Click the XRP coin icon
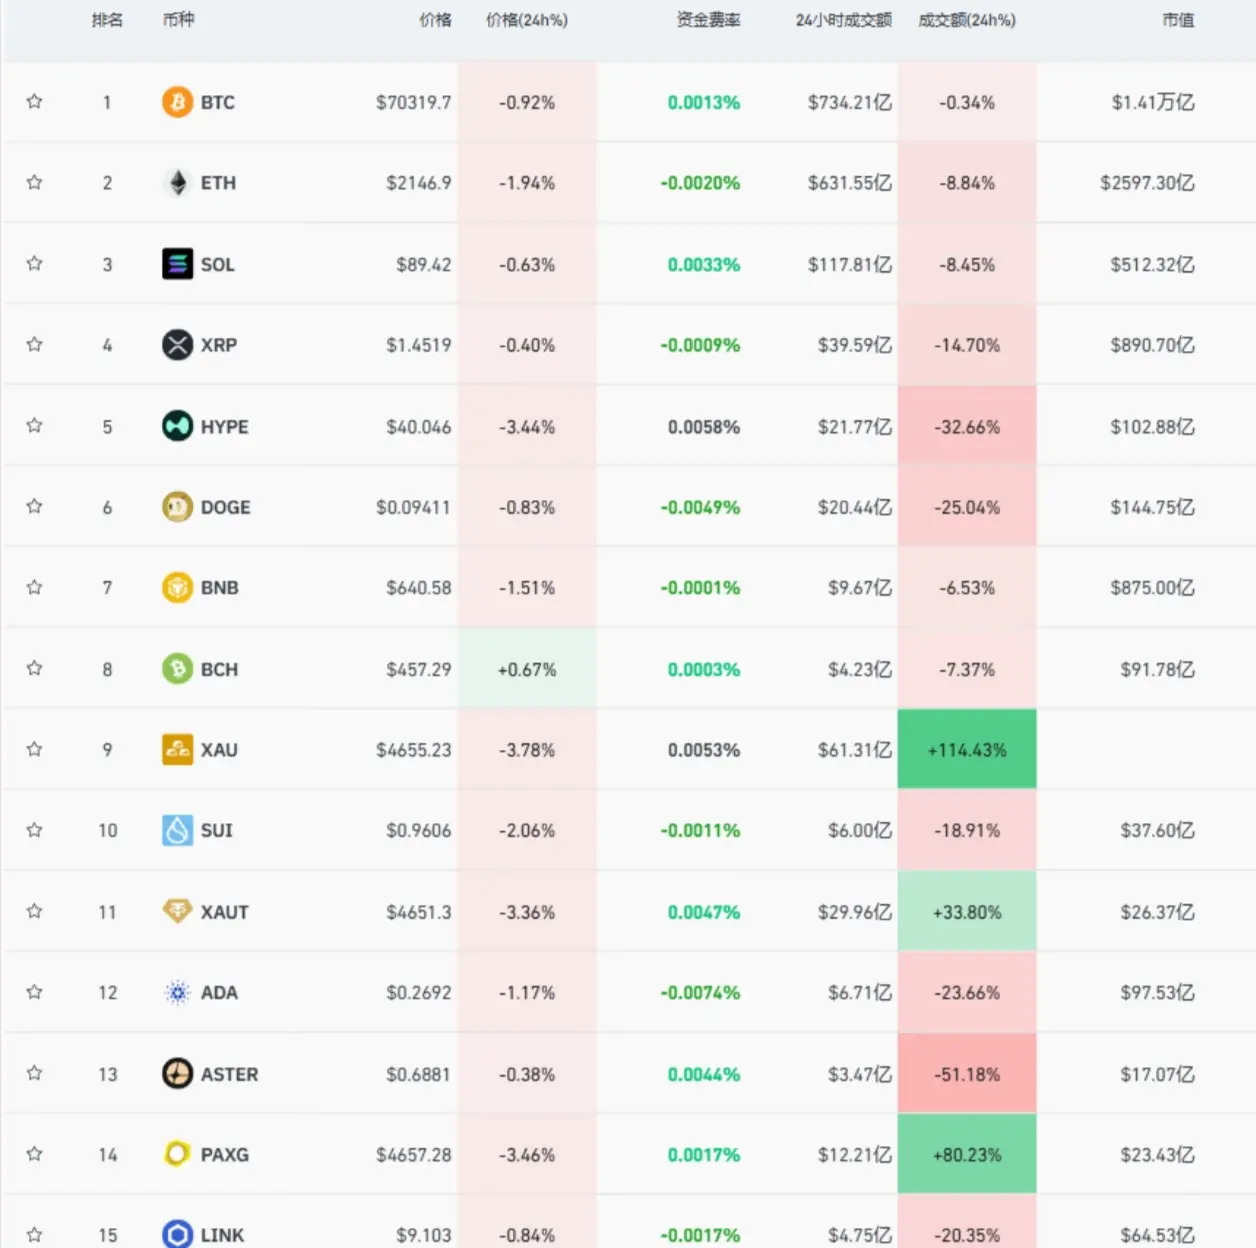The width and height of the screenshot is (1256, 1248). (x=177, y=345)
